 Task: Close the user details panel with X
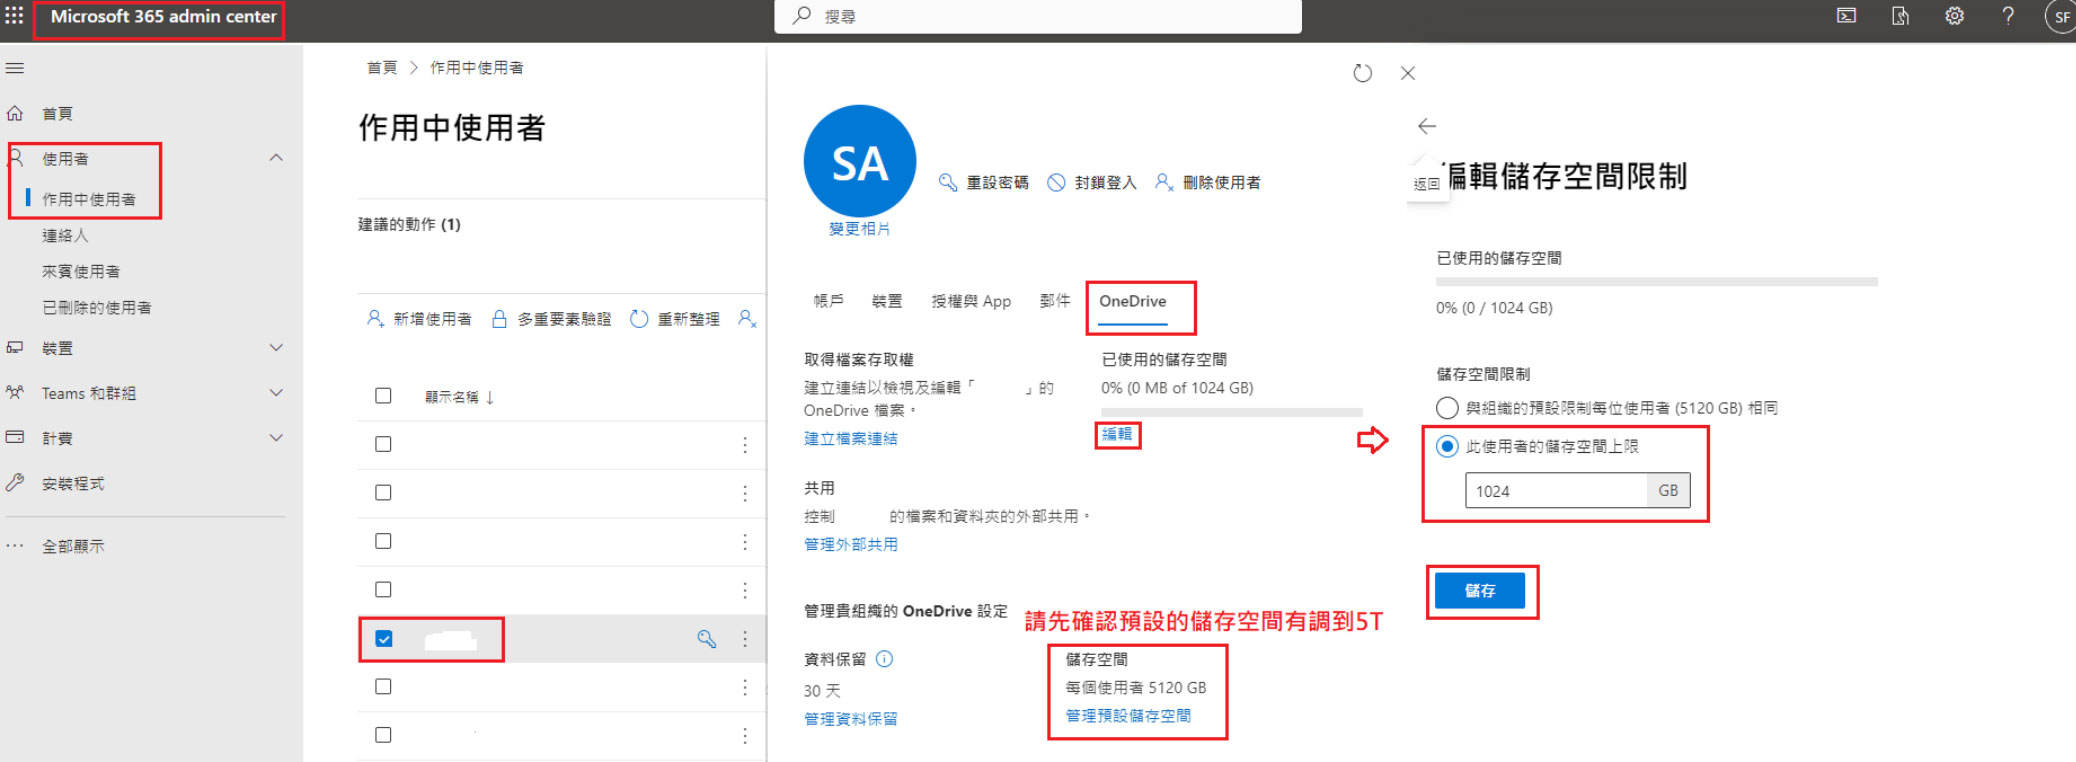click(1408, 73)
